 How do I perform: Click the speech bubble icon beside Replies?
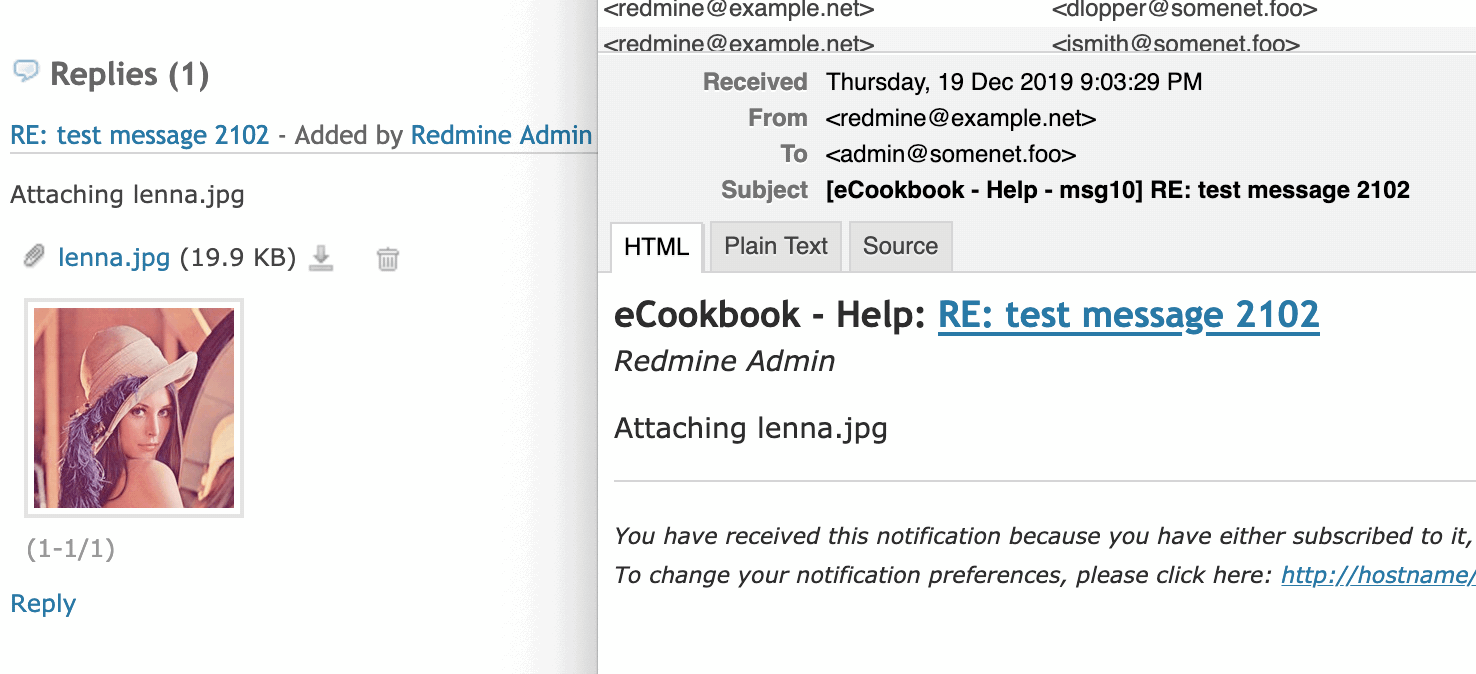click(26, 71)
